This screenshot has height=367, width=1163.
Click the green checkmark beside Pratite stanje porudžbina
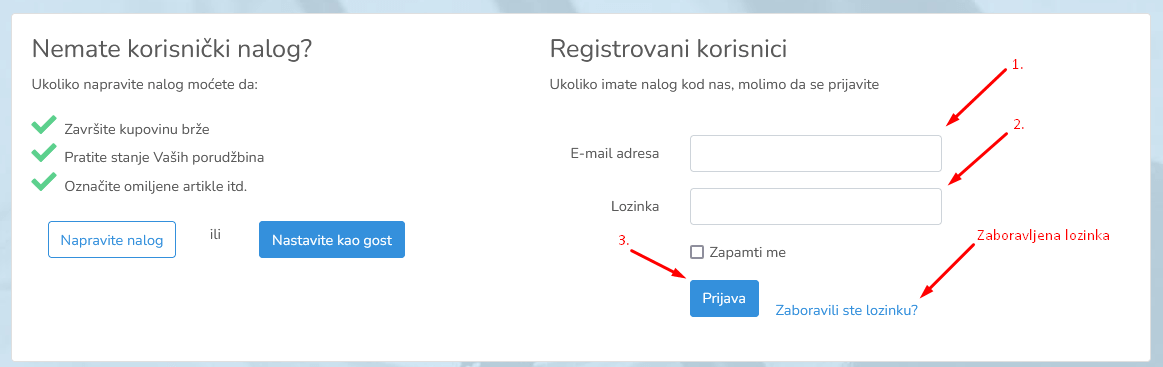45,153
